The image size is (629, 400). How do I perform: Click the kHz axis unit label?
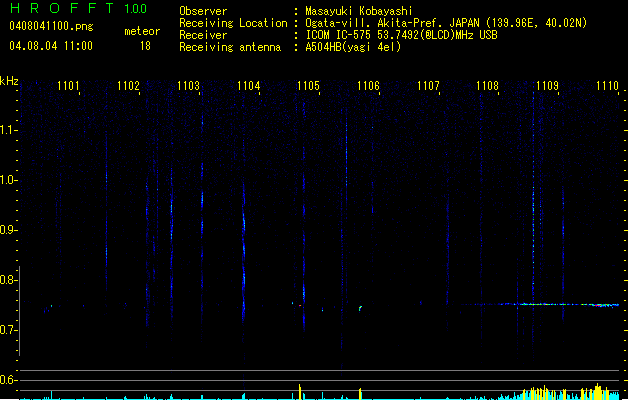9,81
